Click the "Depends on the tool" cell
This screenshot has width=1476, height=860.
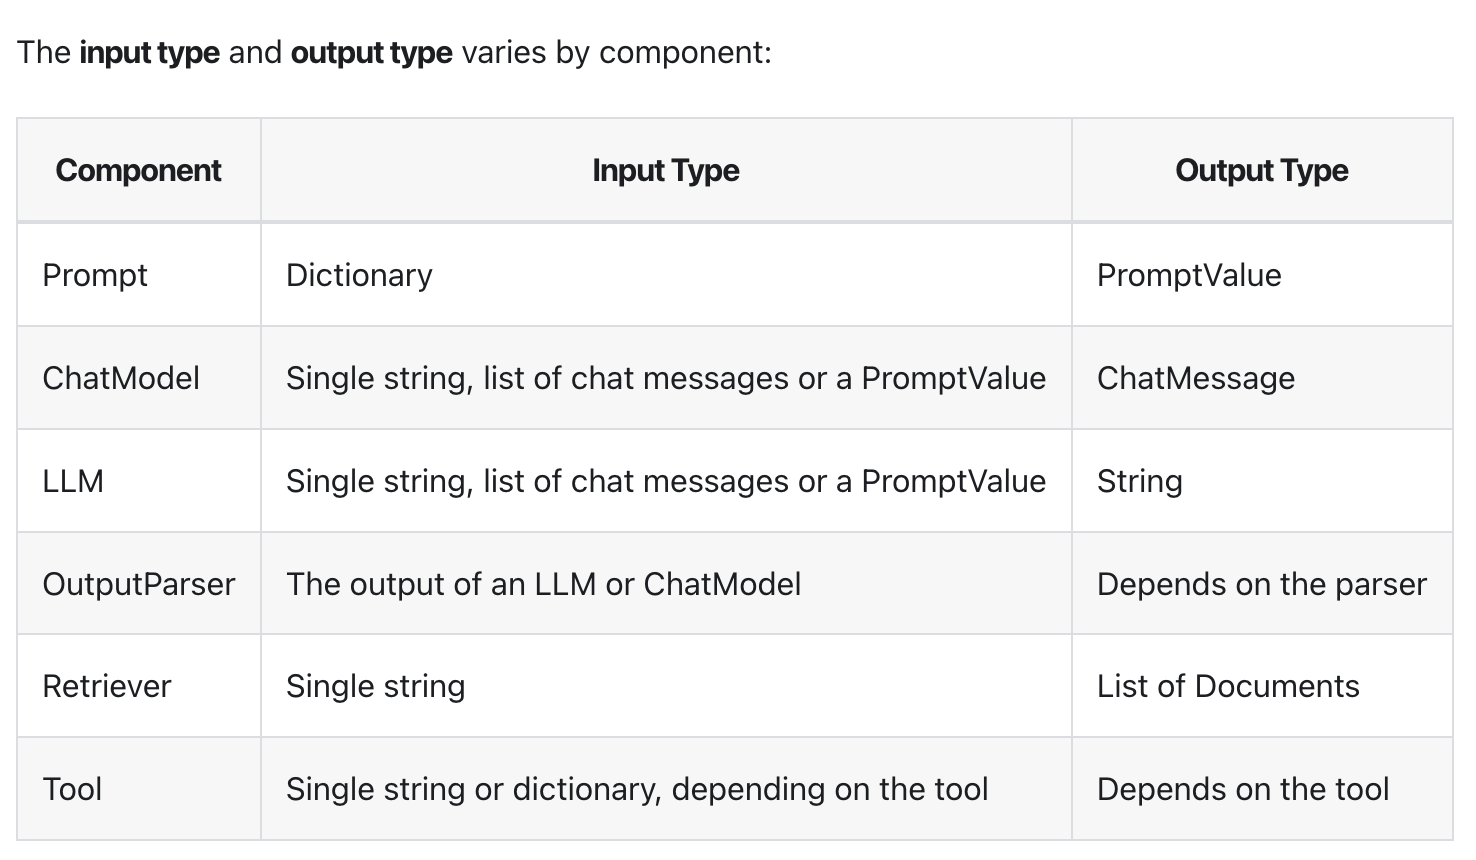1242,789
